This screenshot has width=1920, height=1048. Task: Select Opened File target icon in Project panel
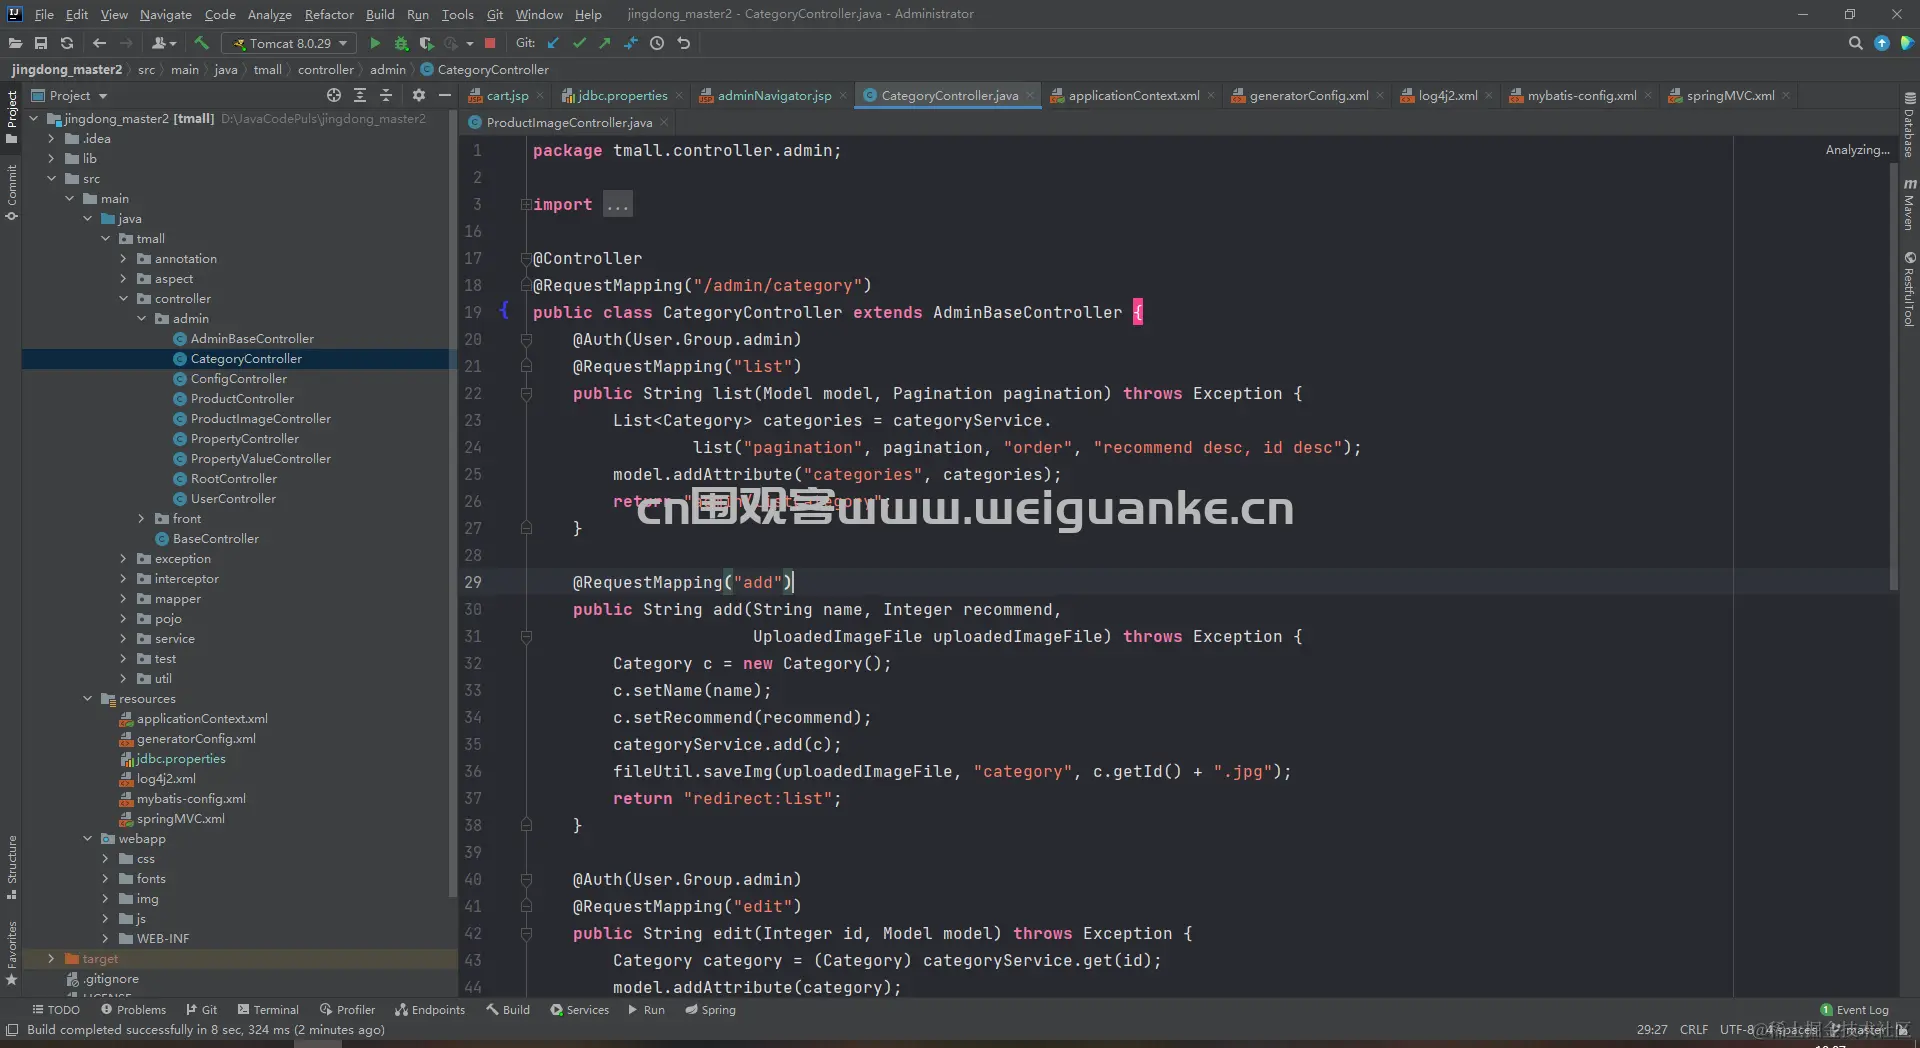334,95
